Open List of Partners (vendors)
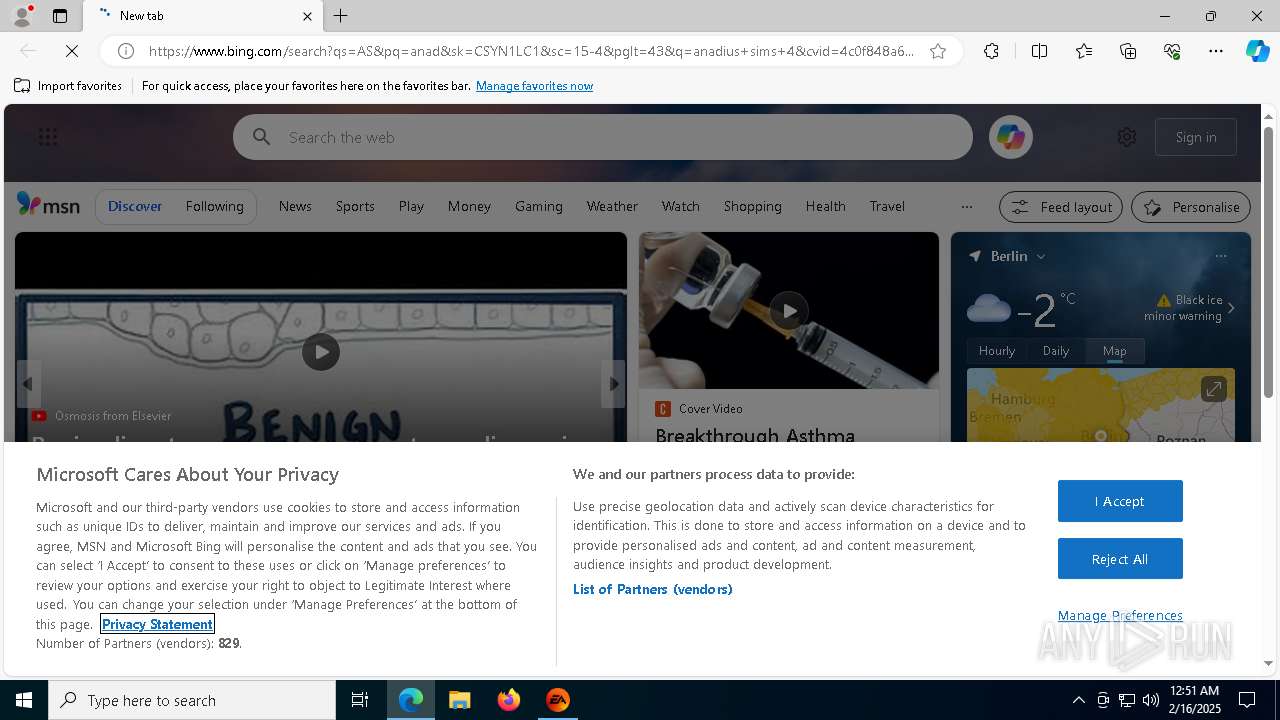The image size is (1280, 720). click(x=653, y=589)
